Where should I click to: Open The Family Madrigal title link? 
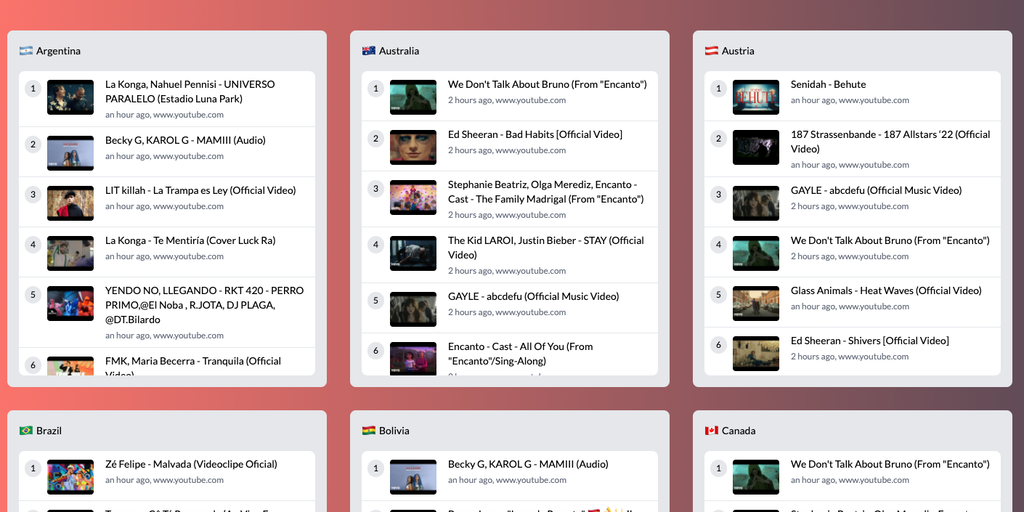coord(546,191)
